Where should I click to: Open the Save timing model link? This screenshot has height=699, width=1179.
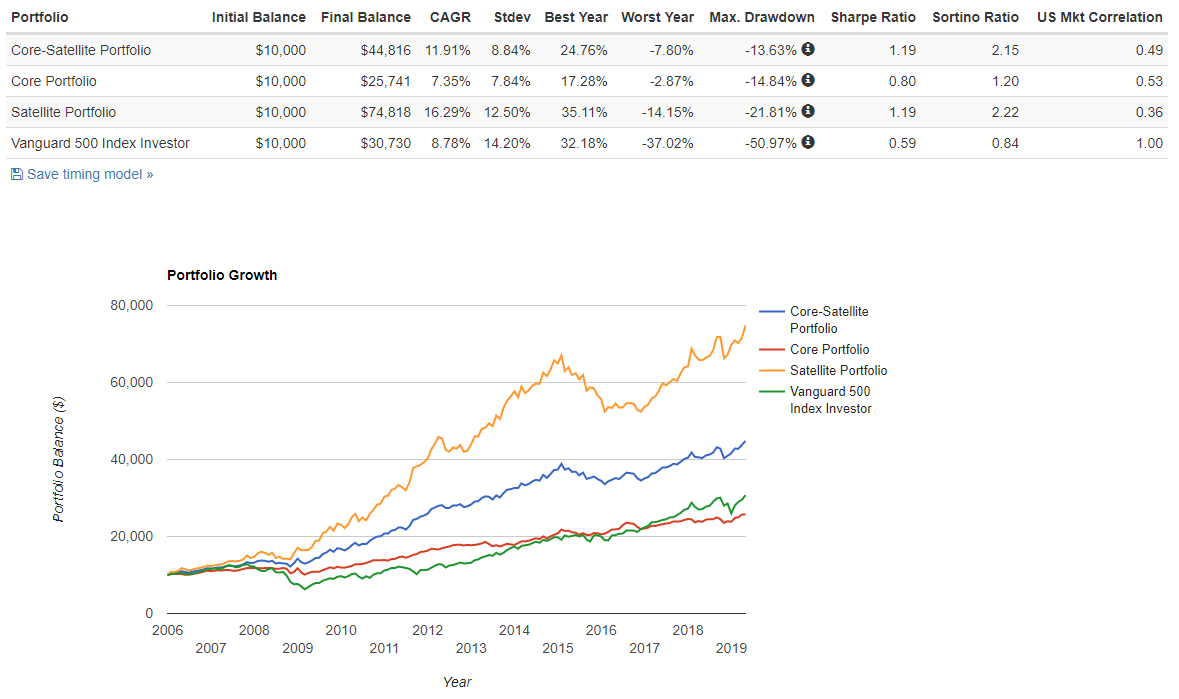(86, 173)
